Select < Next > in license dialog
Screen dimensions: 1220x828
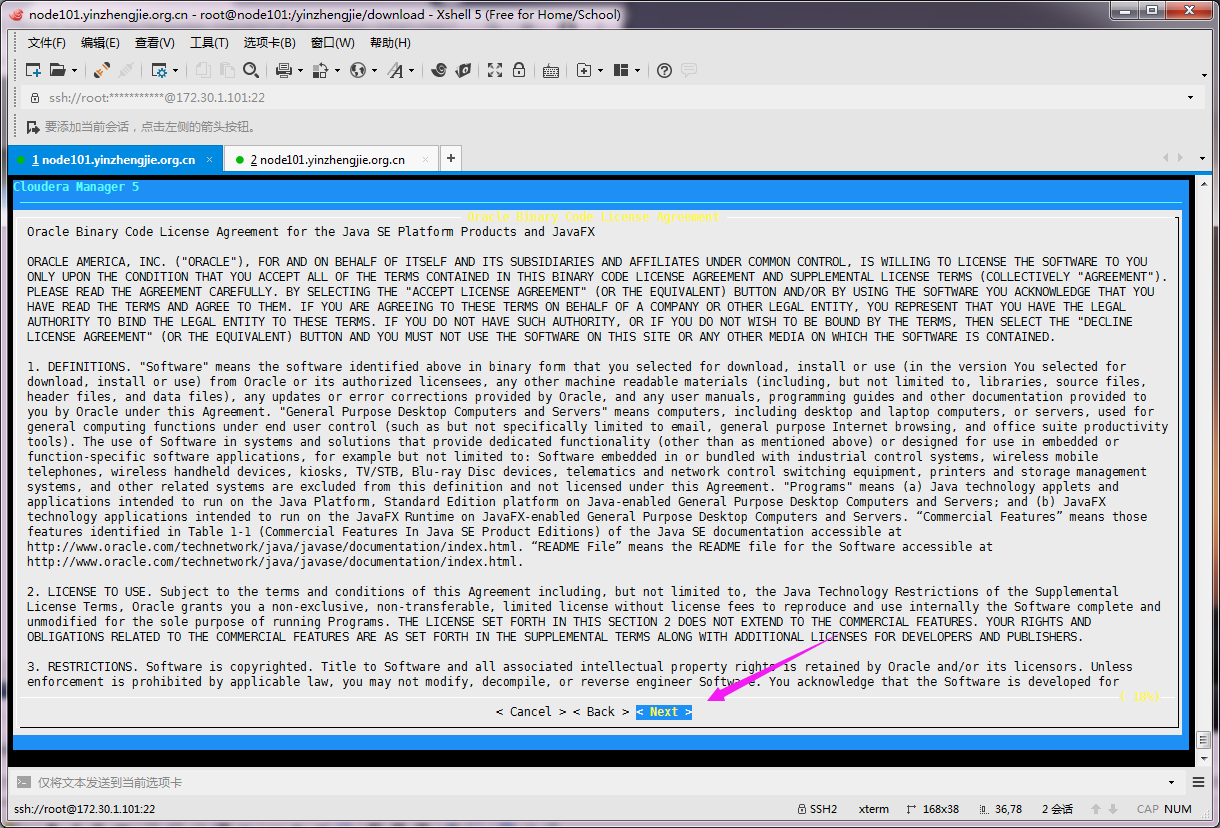(664, 712)
